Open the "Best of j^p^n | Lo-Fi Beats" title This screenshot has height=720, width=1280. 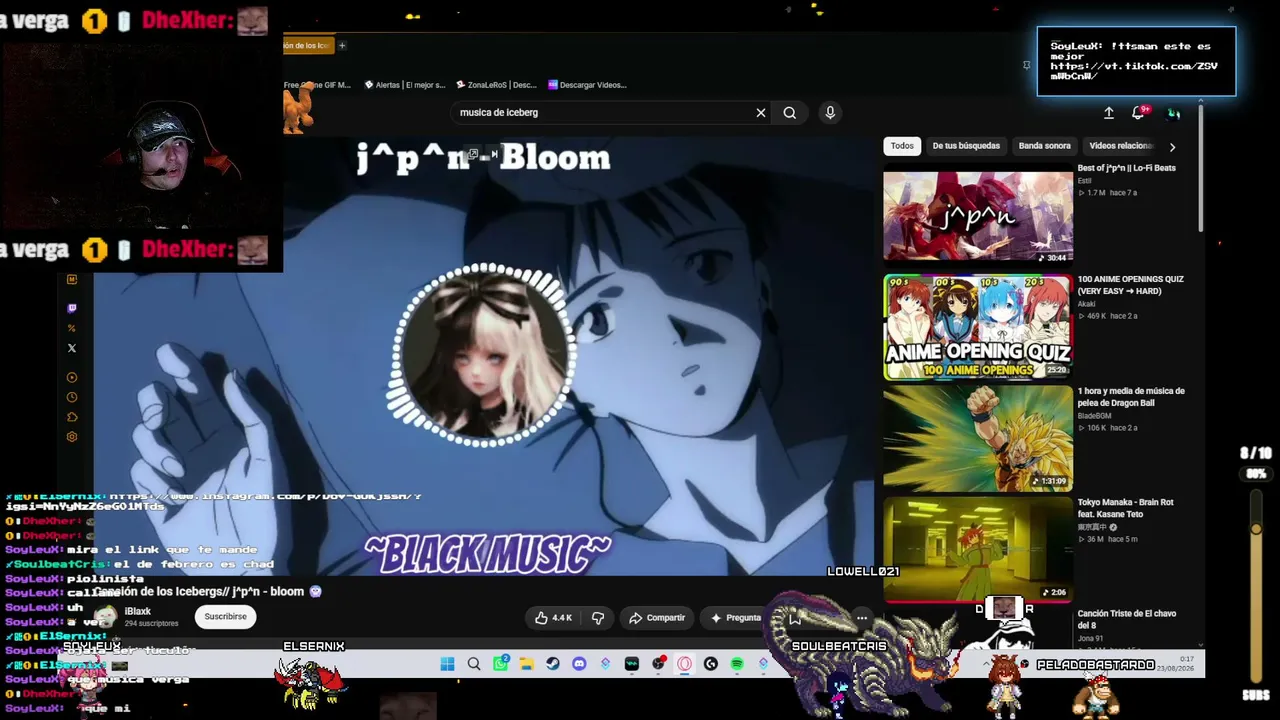point(1126,168)
